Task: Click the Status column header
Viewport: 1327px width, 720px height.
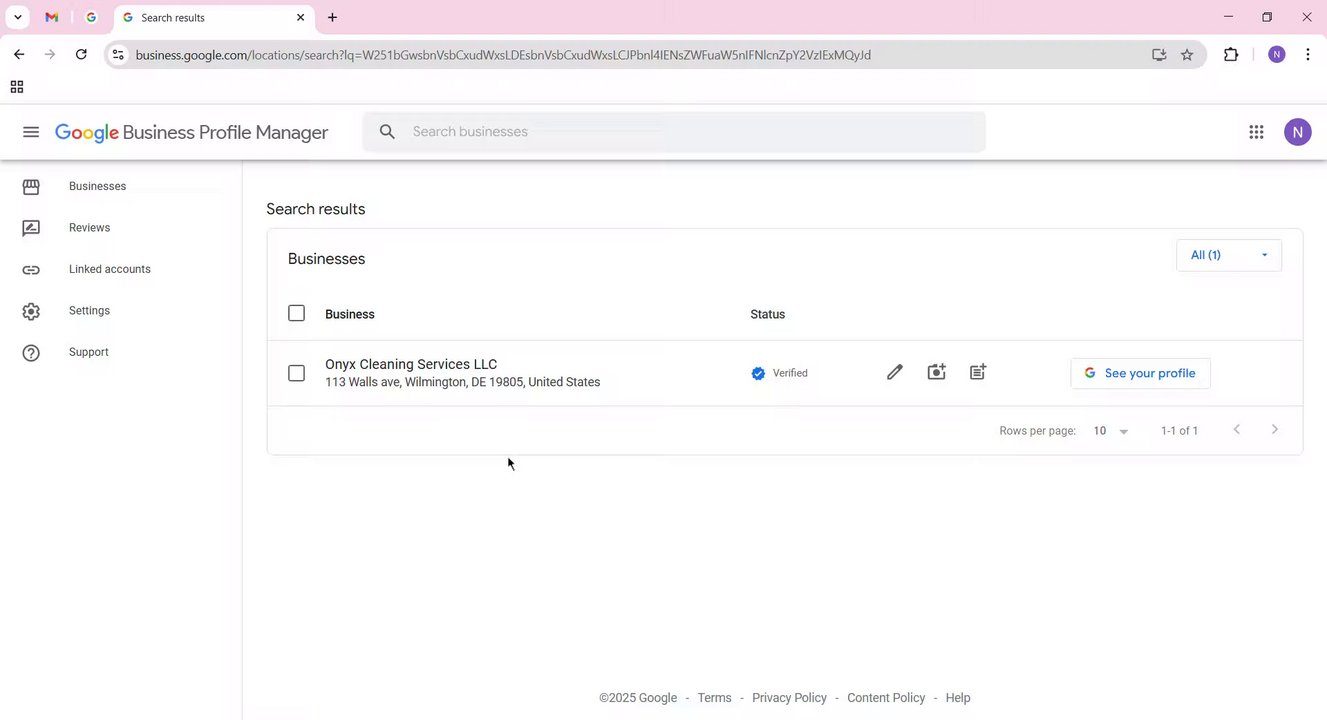Action: pos(767,314)
